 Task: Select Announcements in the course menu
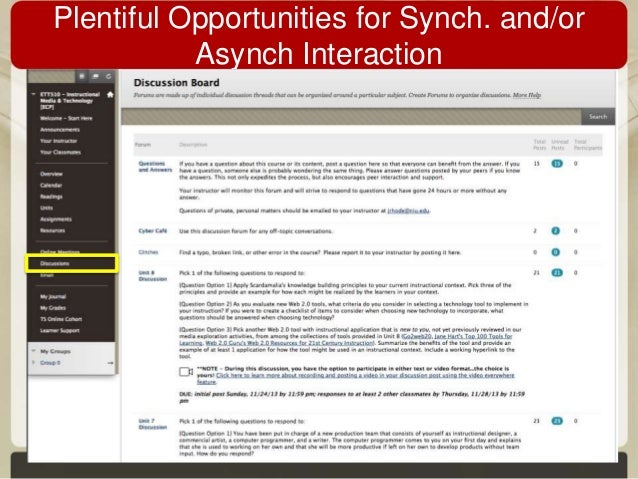60,129
